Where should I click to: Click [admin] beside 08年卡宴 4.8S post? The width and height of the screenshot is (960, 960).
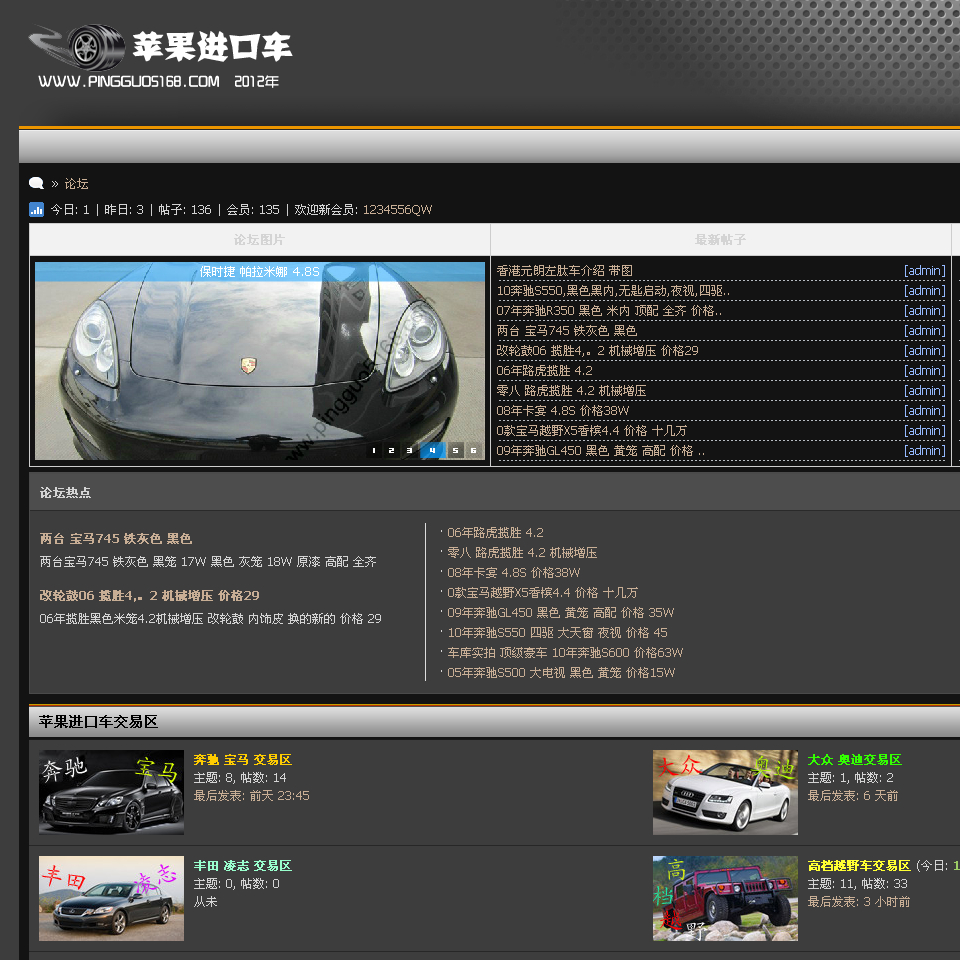coord(924,411)
